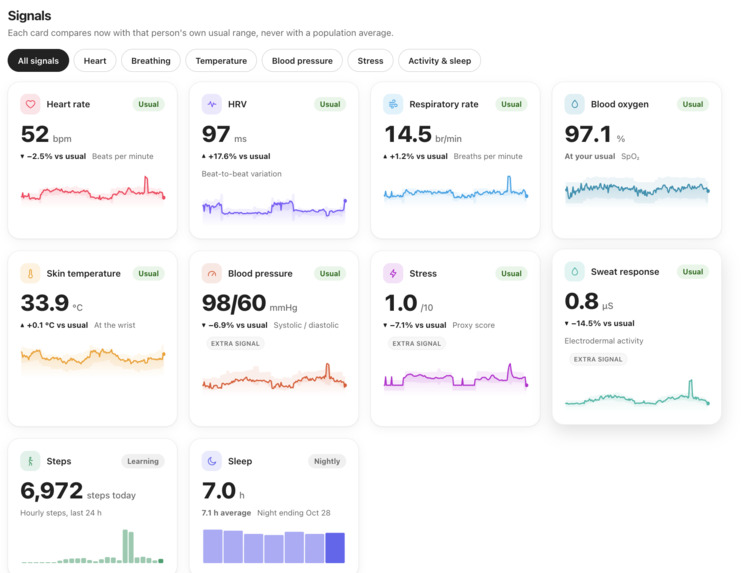The height and width of the screenshot is (573, 750).
Task: Click Usual badge on Blood oxygen
Action: click(x=693, y=104)
